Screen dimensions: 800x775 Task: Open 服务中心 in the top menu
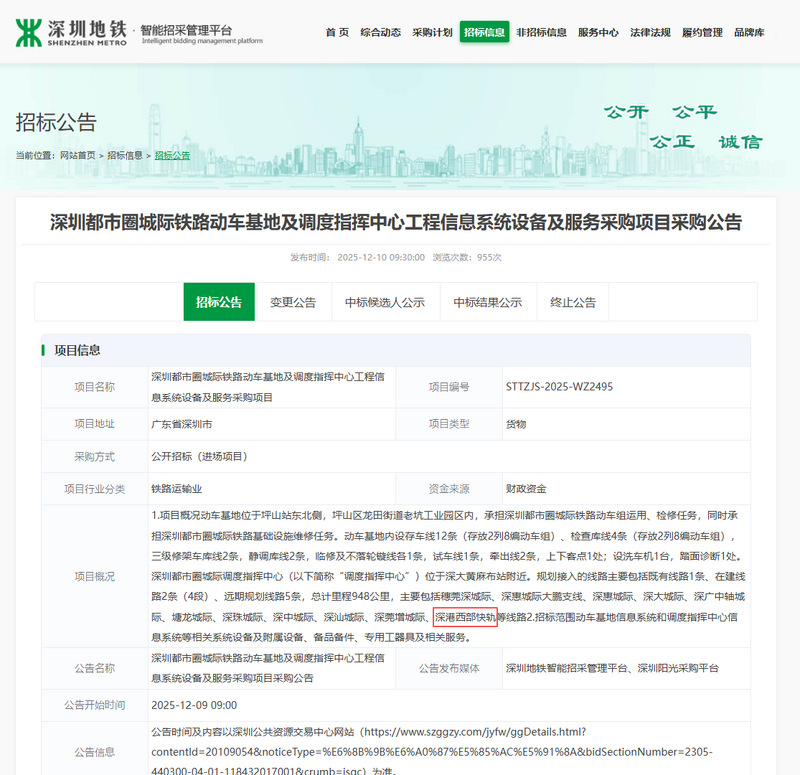point(598,33)
